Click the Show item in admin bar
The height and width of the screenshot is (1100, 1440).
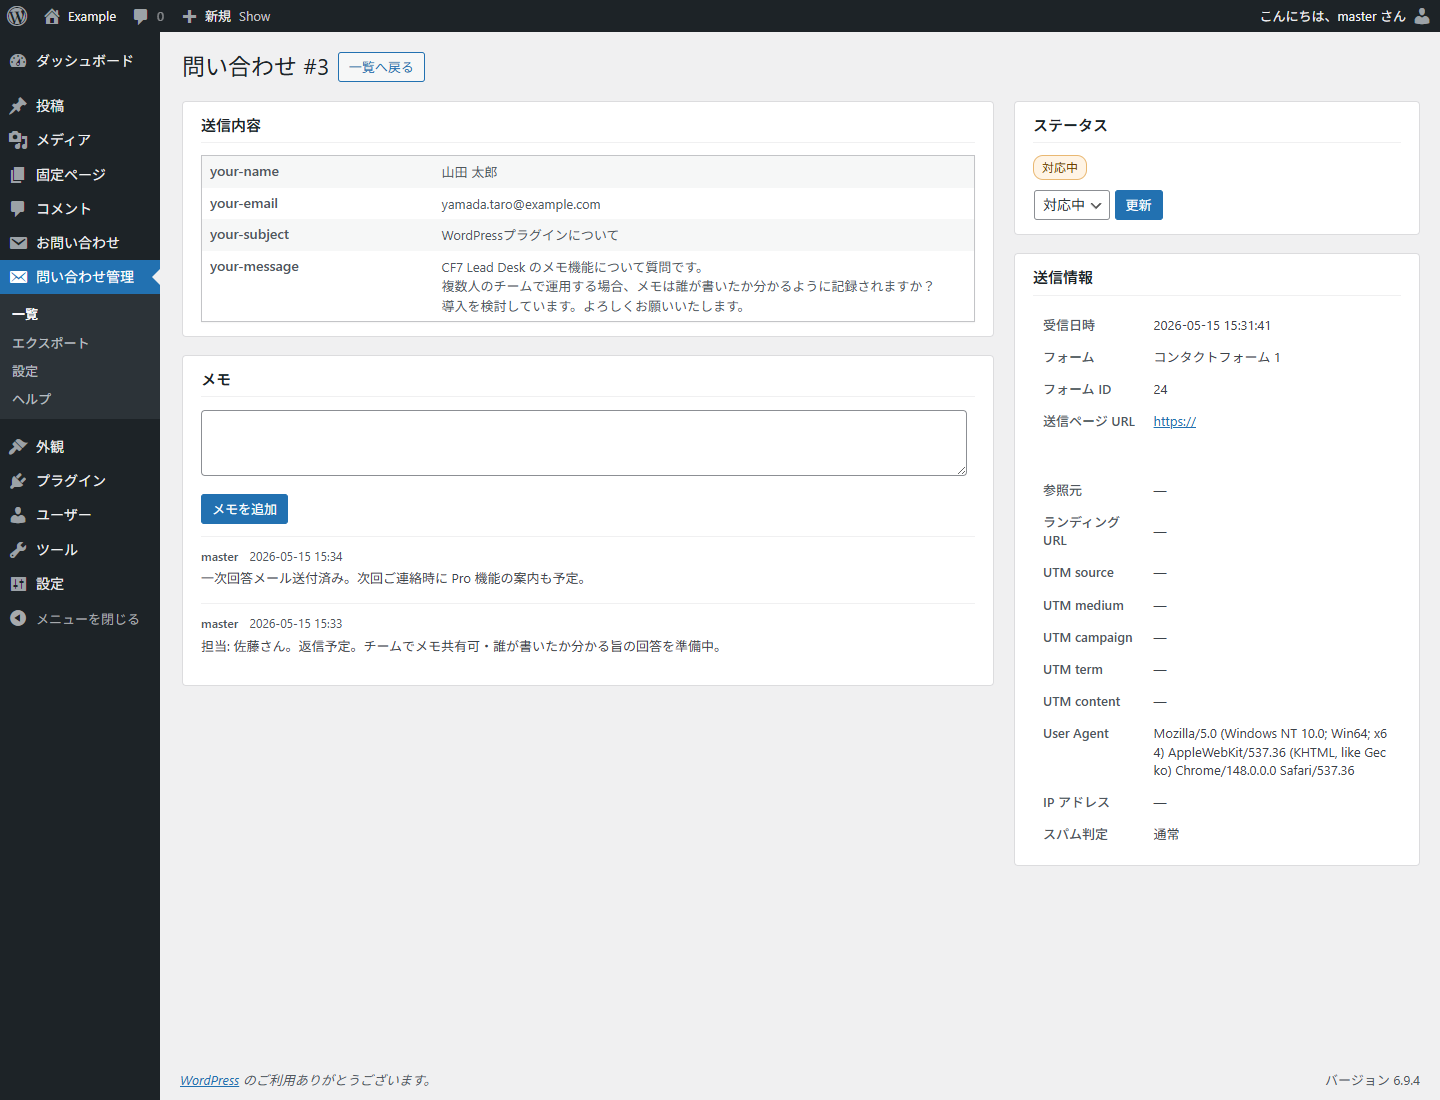click(x=254, y=16)
